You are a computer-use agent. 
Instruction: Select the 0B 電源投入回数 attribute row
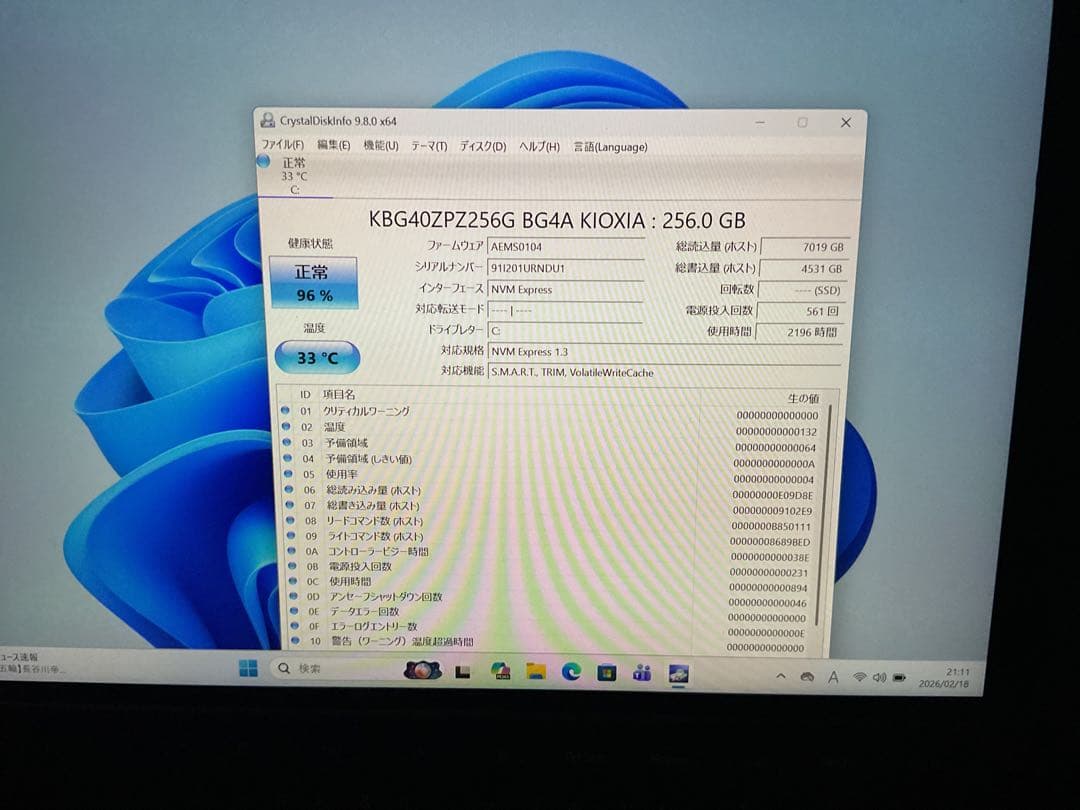point(550,568)
